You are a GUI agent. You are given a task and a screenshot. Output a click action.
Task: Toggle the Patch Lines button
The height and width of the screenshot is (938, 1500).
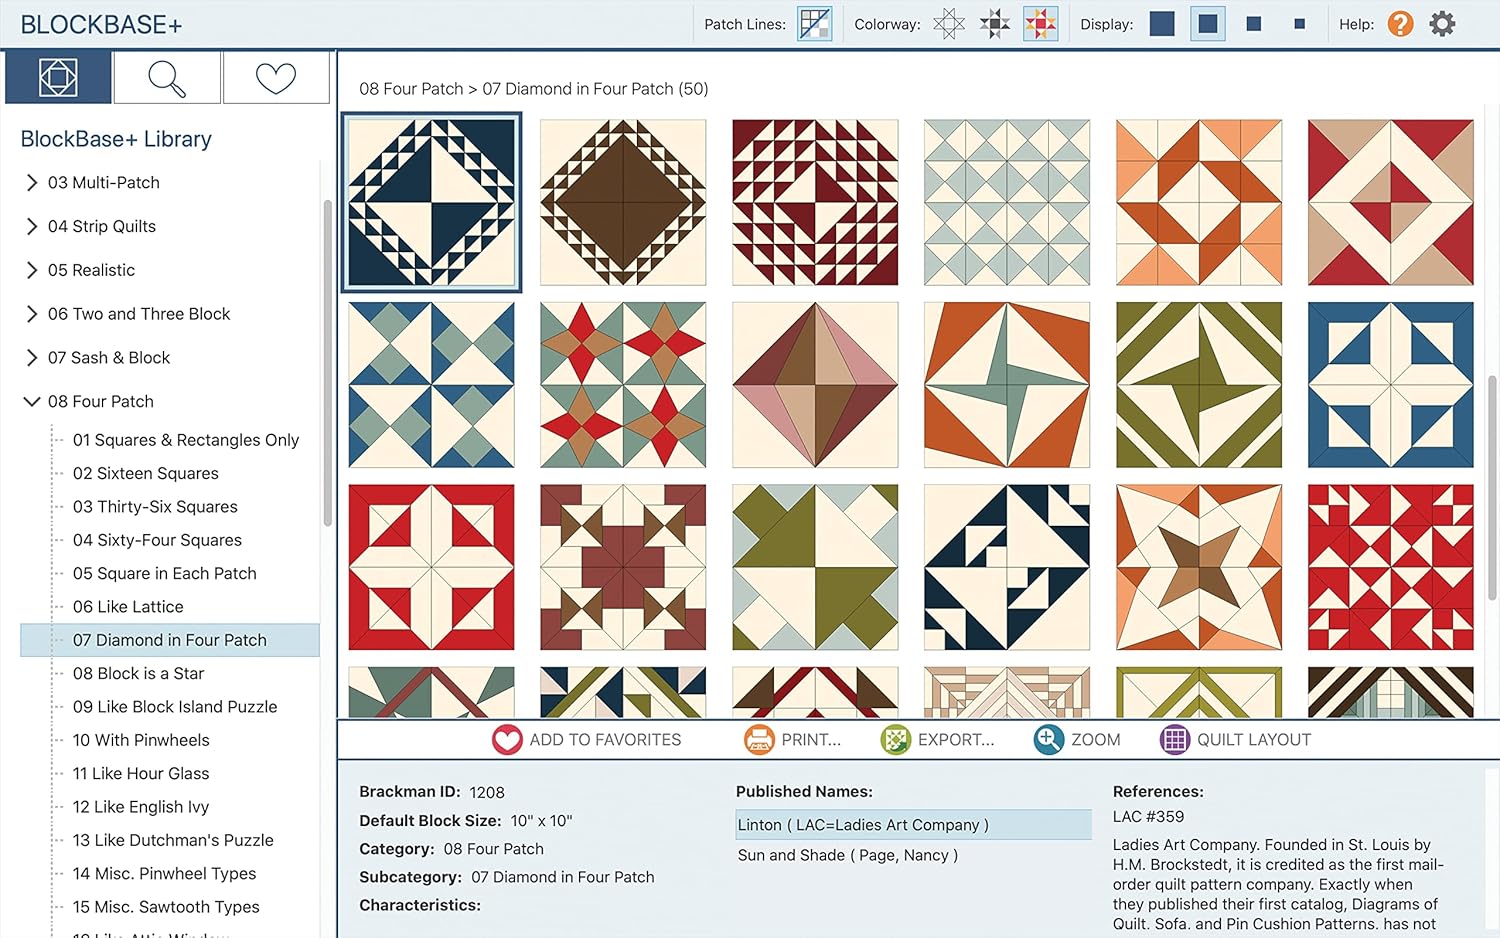tap(814, 24)
